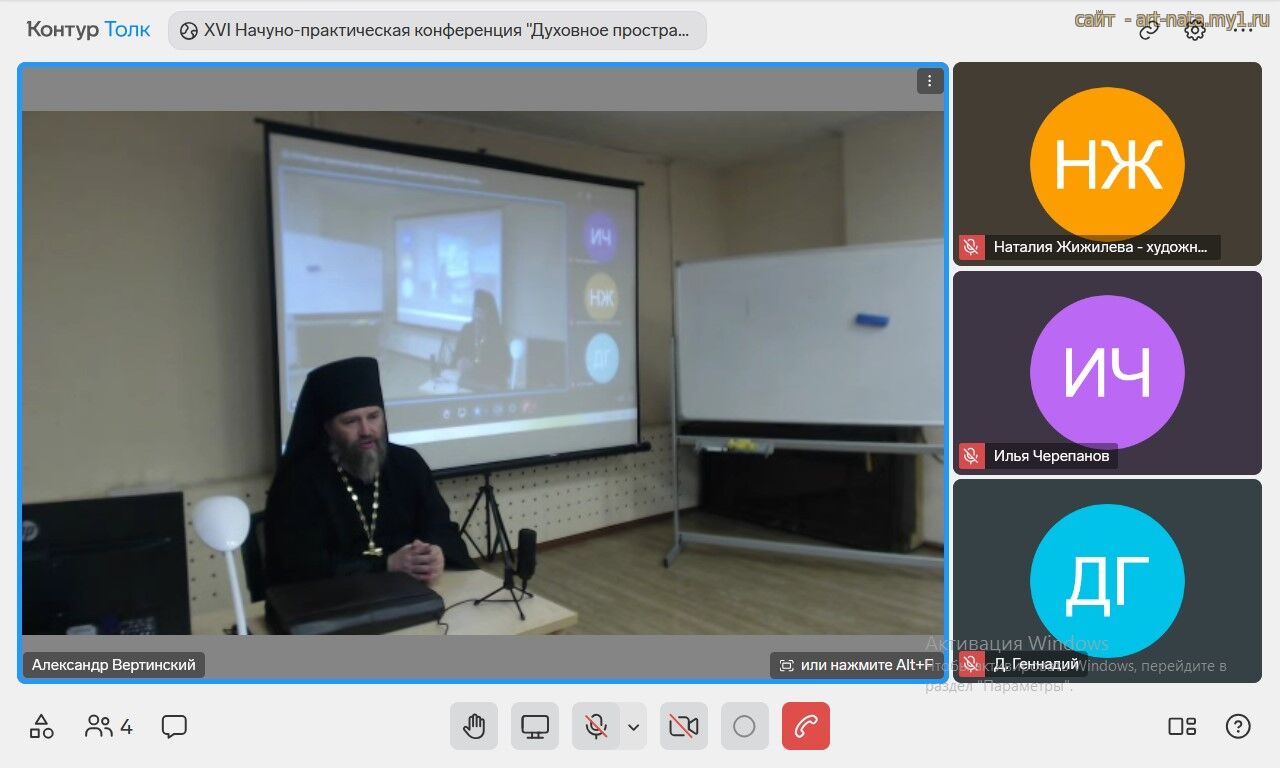The image size is (1280, 768).
Task: Open the shapes icon in bottom-left corner
Action: [41, 726]
